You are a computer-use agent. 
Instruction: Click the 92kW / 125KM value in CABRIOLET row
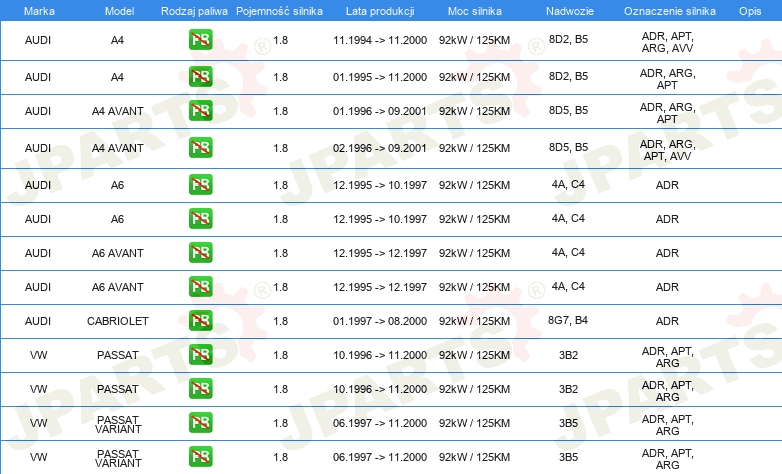[x=474, y=321]
